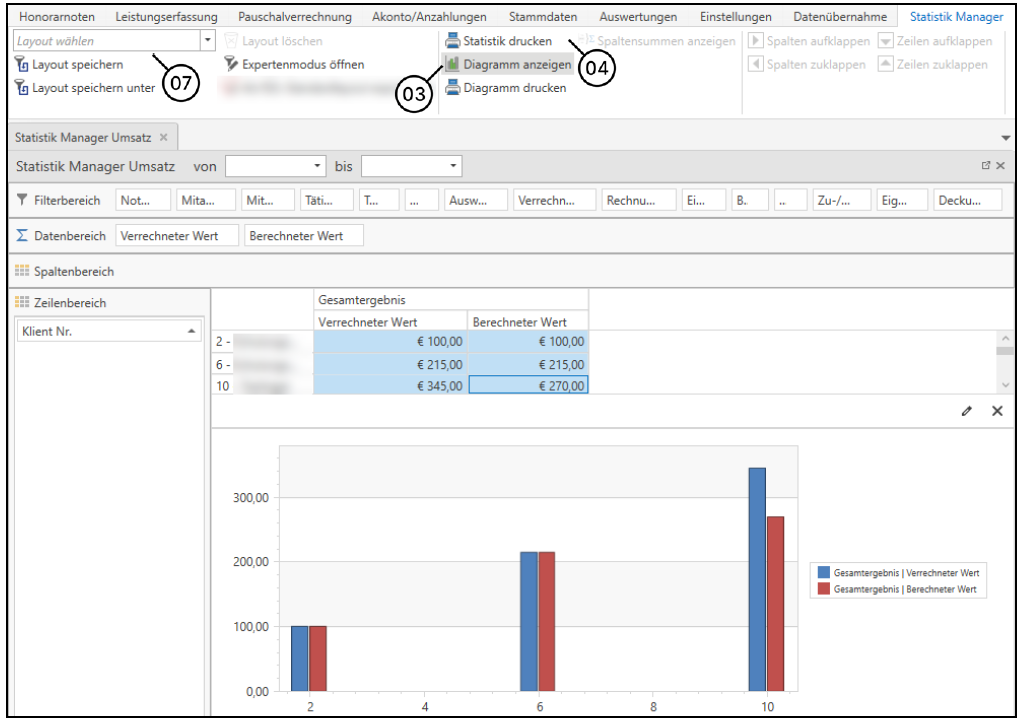Pop out the Statistik Manager Umsatz panel
The width and height of the screenshot is (1021, 723).
tap(985, 166)
